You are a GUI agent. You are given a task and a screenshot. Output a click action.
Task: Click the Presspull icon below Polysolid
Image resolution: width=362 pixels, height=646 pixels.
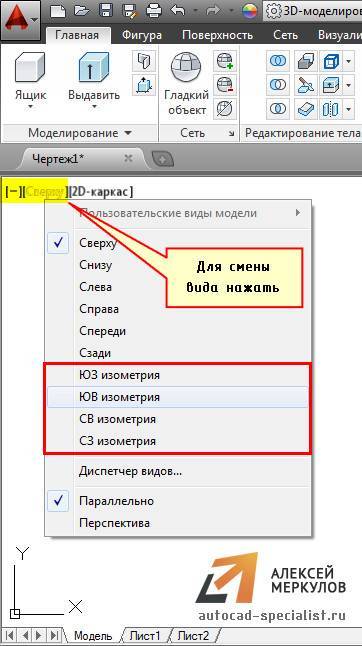[x=144, y=86]
